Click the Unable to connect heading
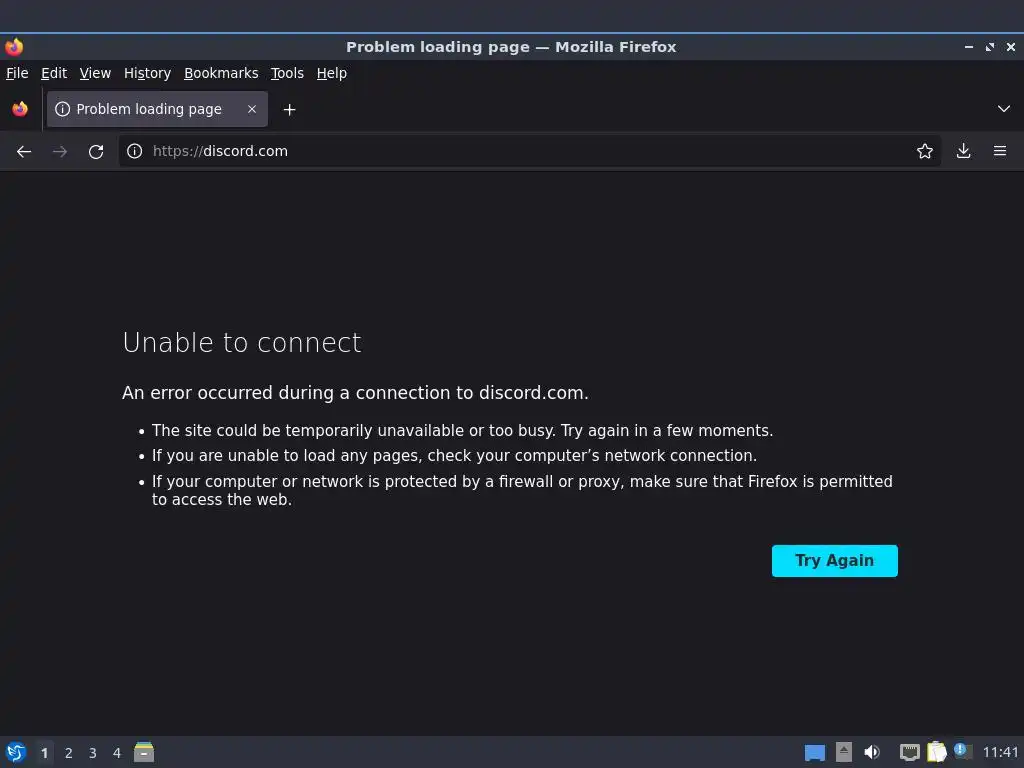Screen dimensions: 1024x768 click(x=242, y=343)
